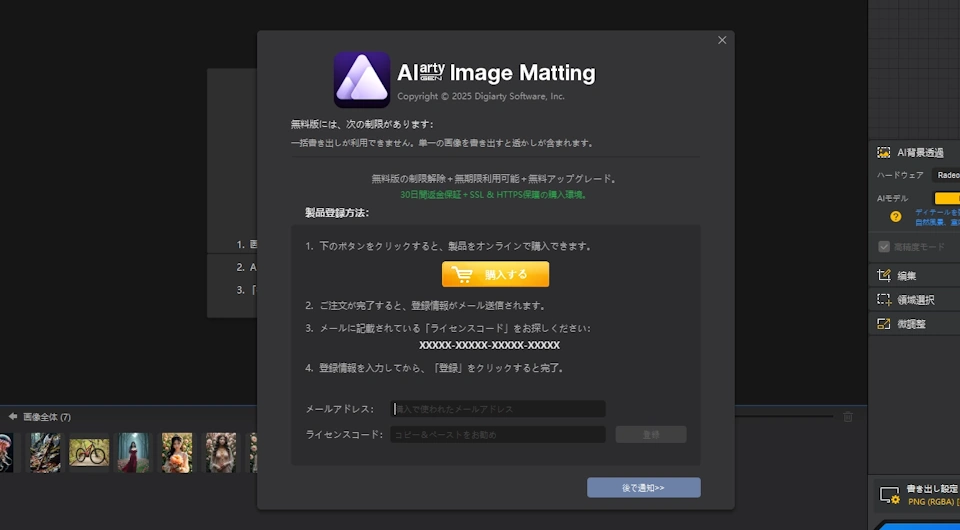Click the green 30日間返金保証 guarantee text
Viewport: 960px width, 530px height.
[x=493, y=195]
